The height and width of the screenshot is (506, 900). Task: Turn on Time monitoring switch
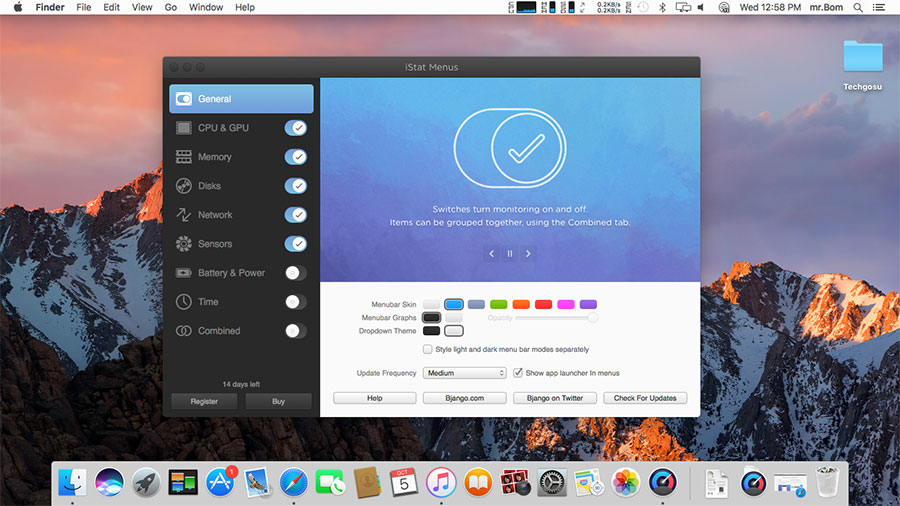pos(296,302)
